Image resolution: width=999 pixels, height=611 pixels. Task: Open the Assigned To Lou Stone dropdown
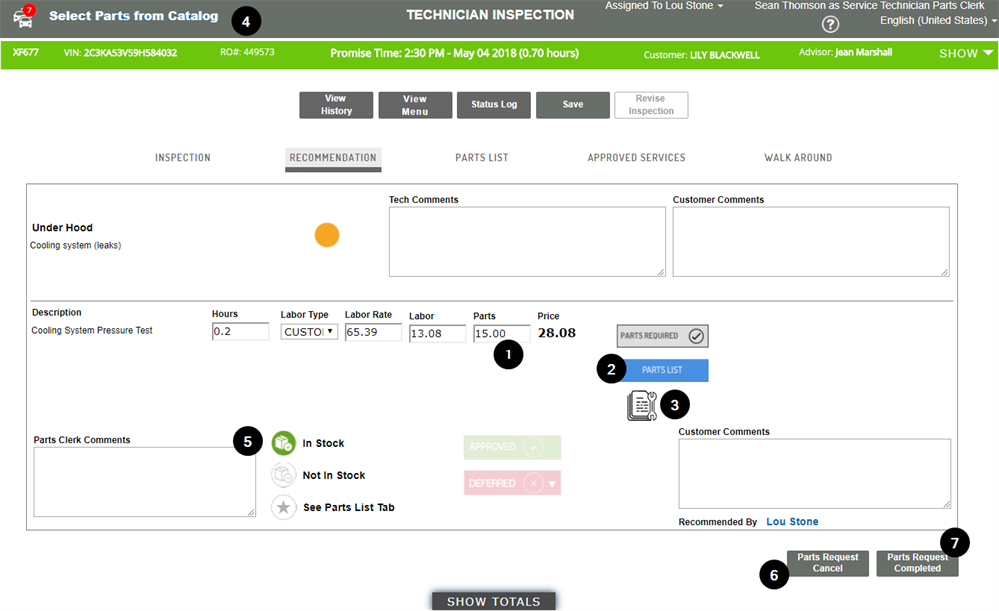click(x=664, y=6)
